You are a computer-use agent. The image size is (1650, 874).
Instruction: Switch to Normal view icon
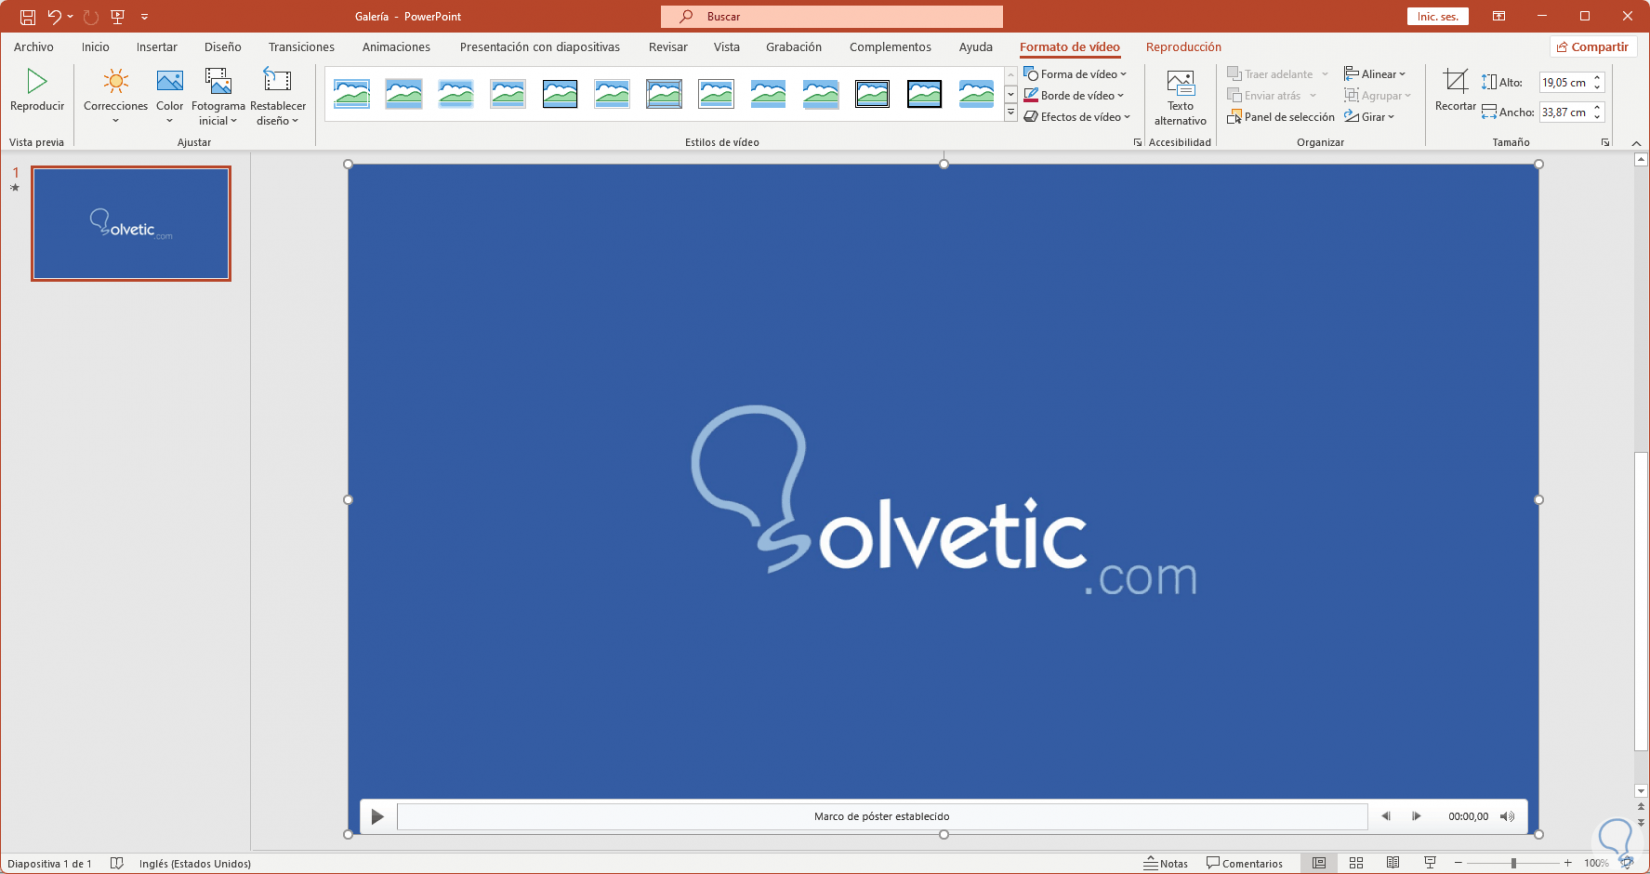point(1319,863)
